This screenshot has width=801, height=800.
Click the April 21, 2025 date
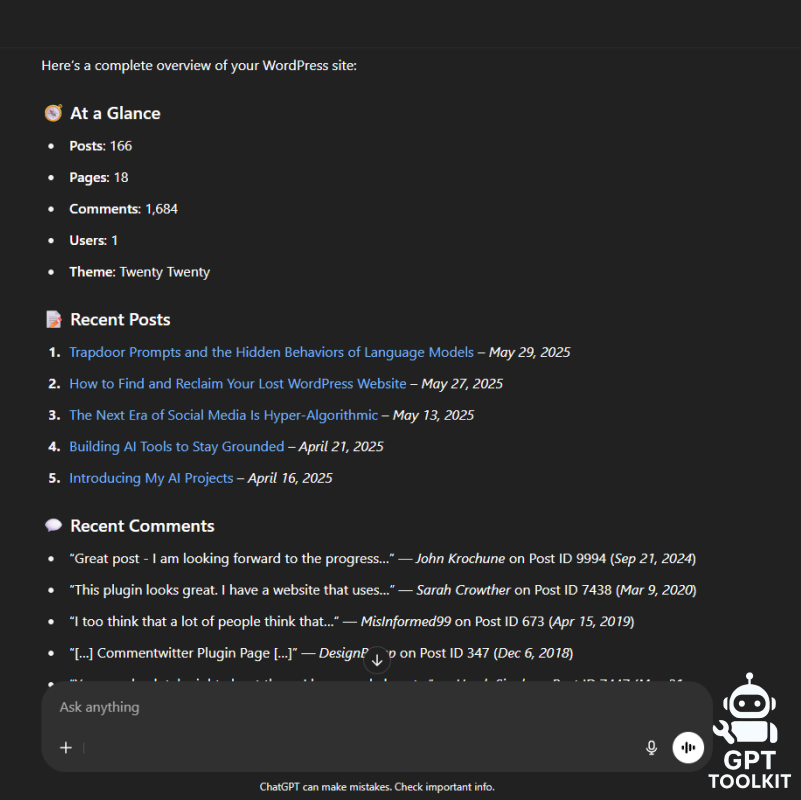point(341,447)
